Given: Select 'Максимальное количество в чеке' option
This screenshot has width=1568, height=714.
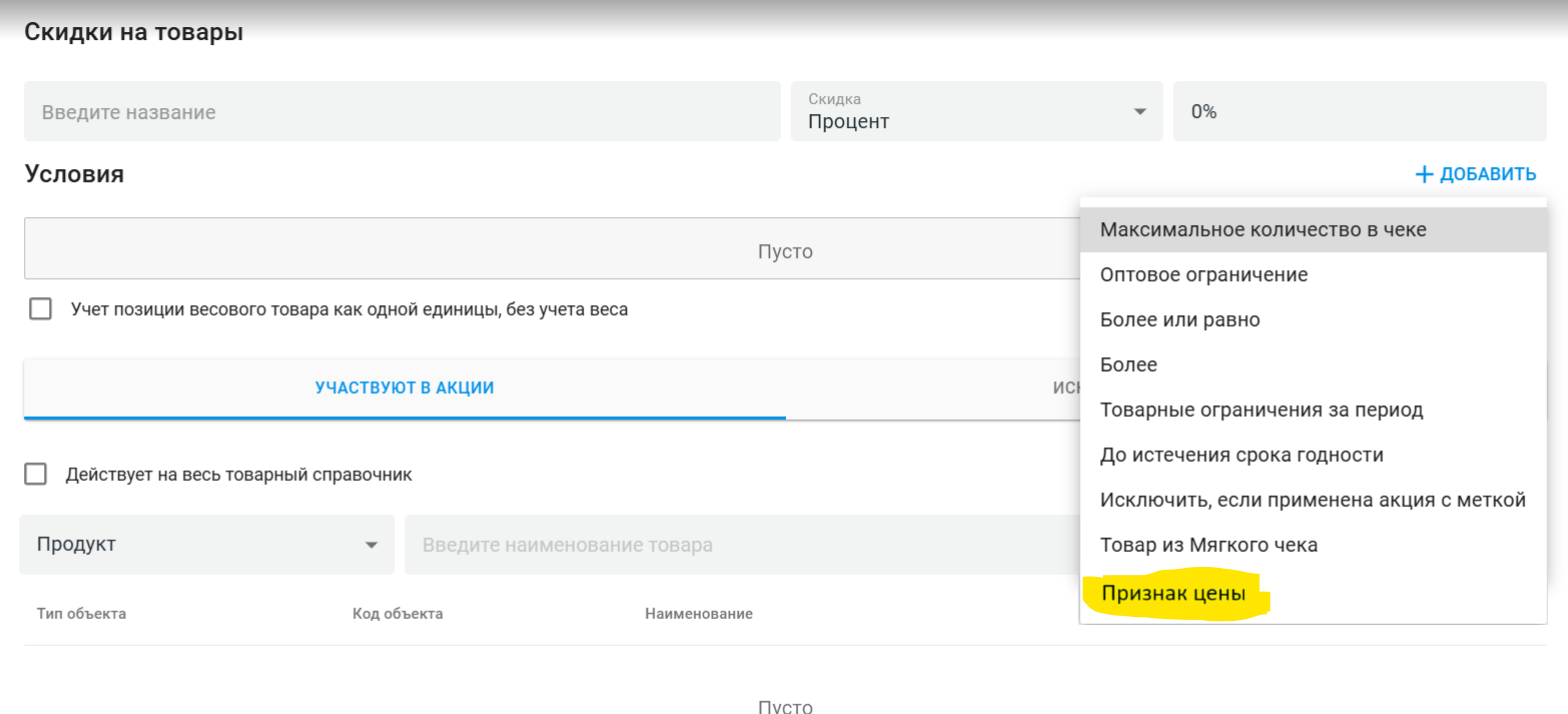Looking at the screenshot, I should (1262, 230).
